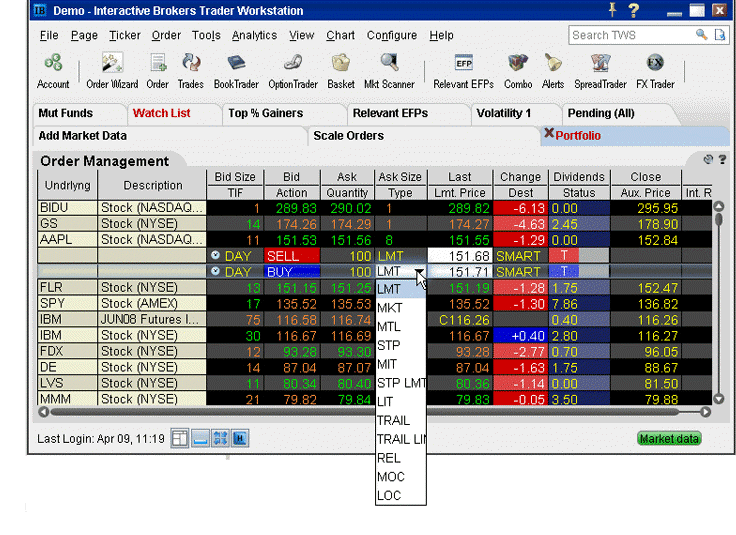The width and height of the screenshot is (736, 535).
Task: Open the Trades toolbar icon
Action: tap(190, 70)
